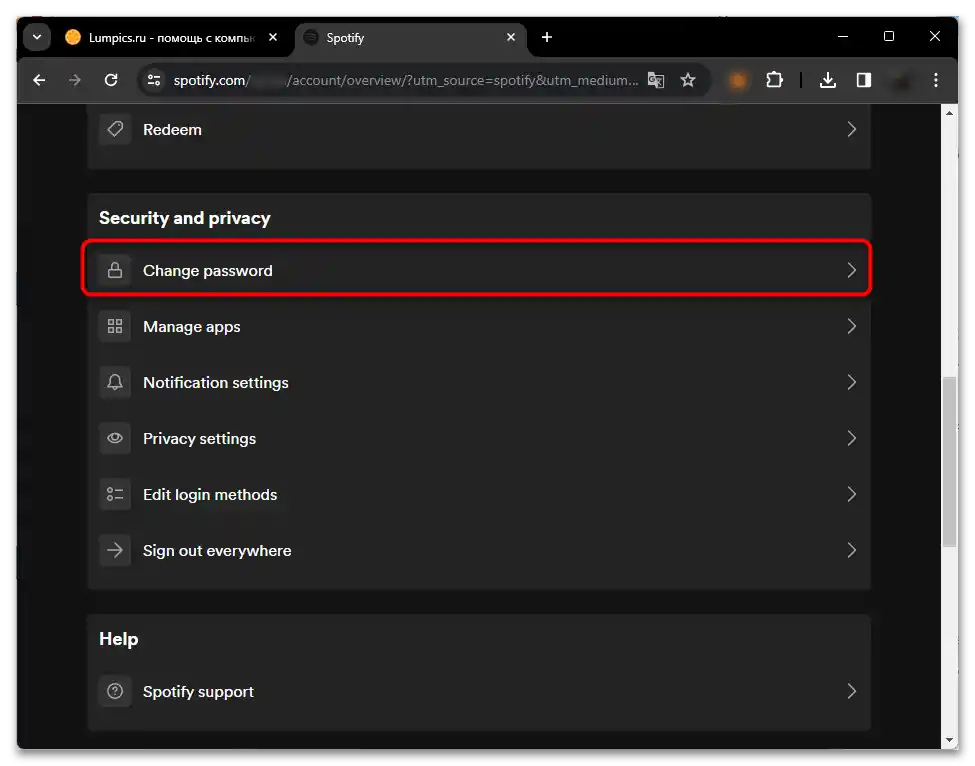
Task: Select the lock icon beside Change password
Action: tap(115, 270)
